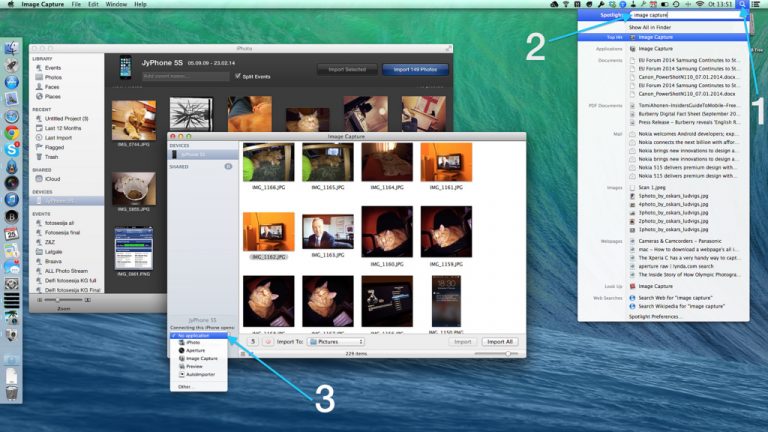Choose Image Capture in connecting-opens menu

(x=199, y=359)
